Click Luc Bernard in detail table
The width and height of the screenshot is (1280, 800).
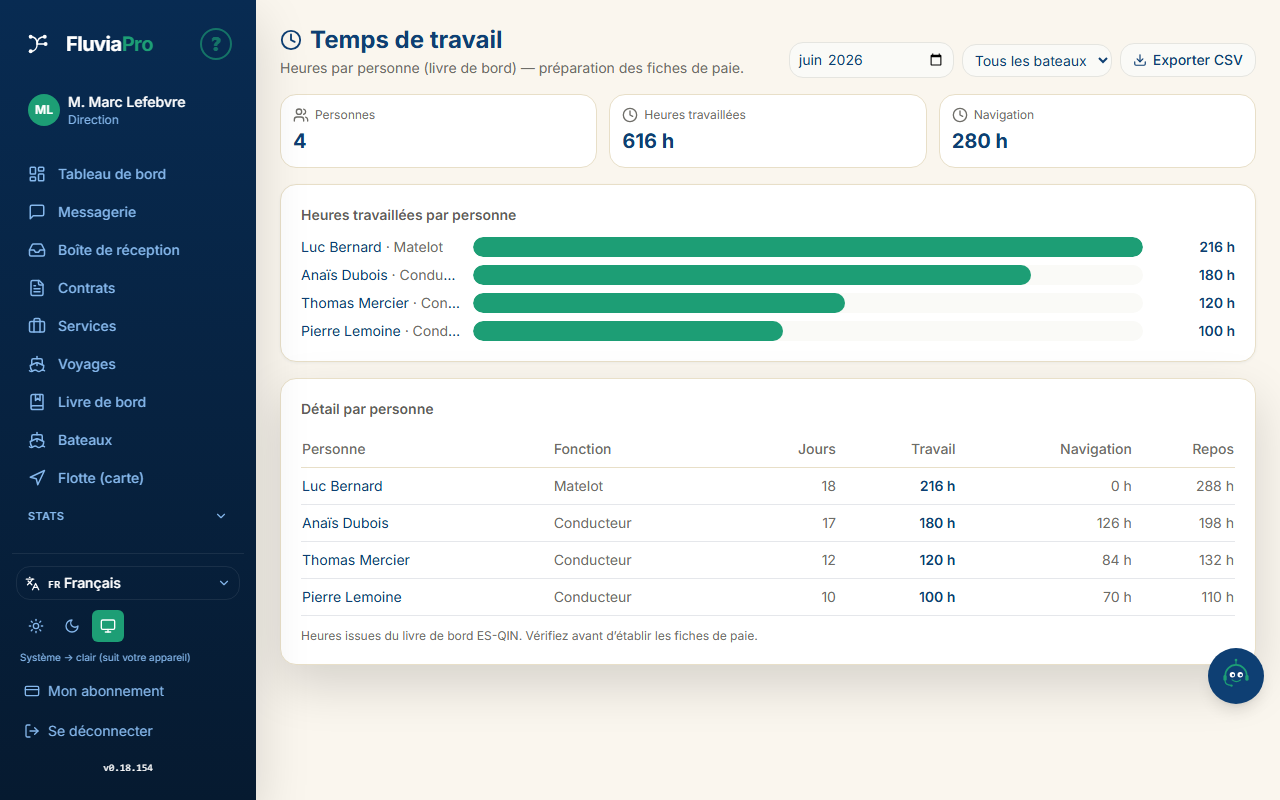click(x=342, y=486)
